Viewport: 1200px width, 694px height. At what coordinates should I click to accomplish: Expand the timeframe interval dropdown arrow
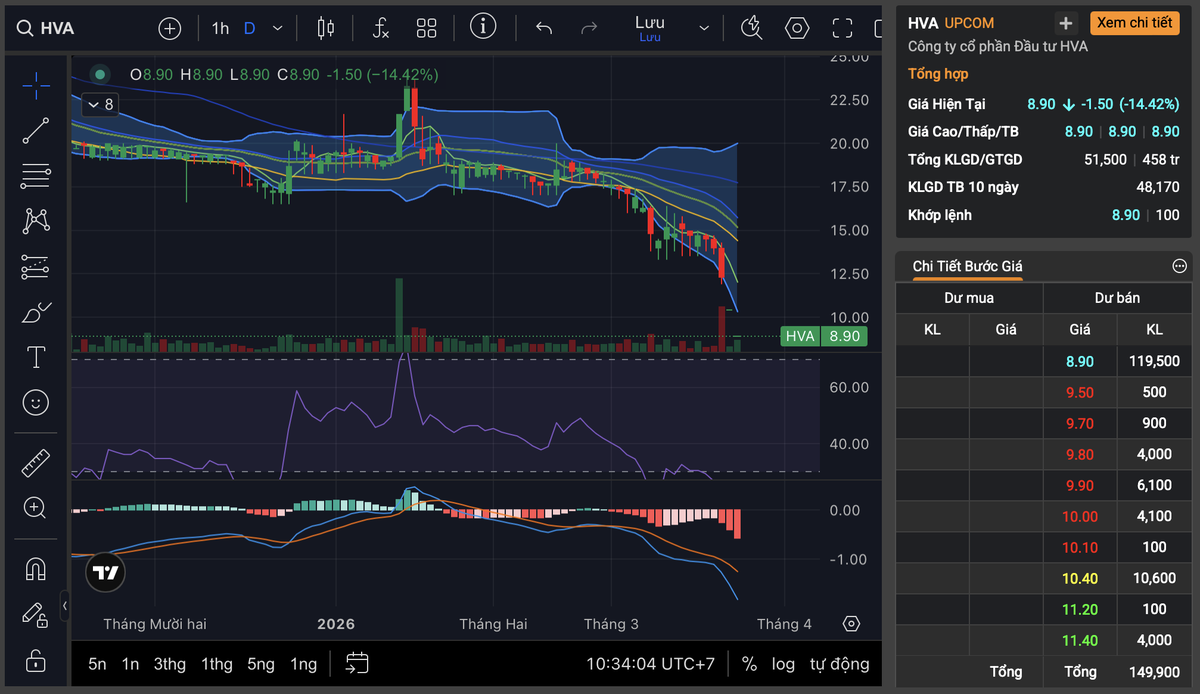[278, 28]
